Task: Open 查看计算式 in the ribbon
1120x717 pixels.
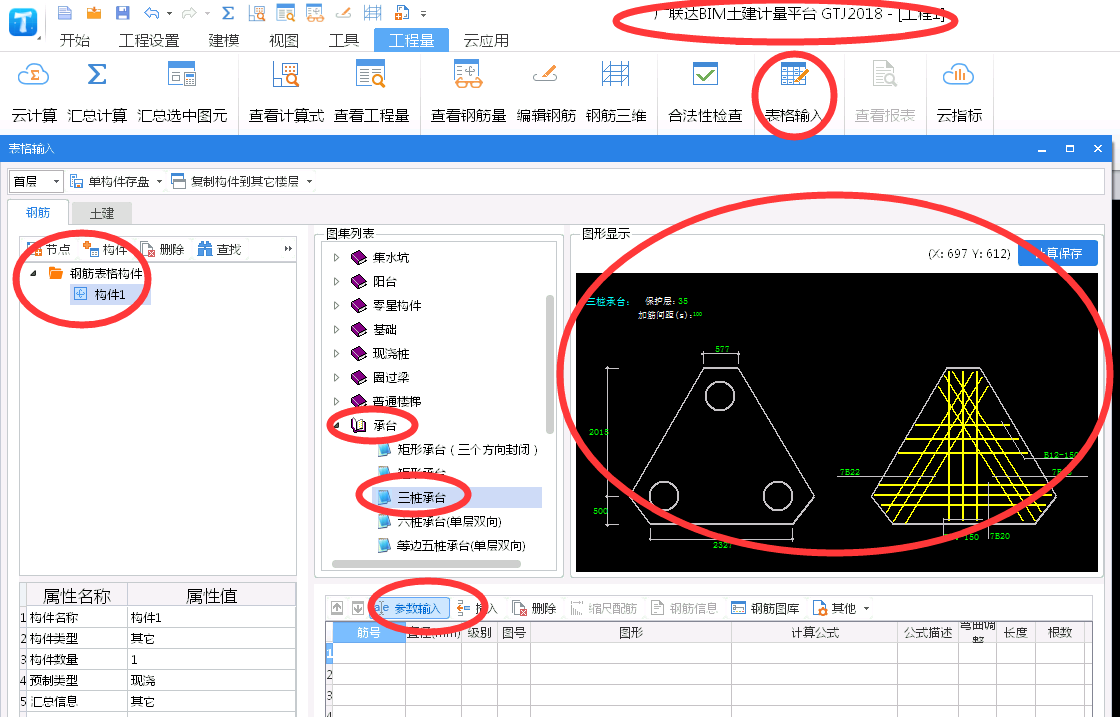Action: point(286,94)
